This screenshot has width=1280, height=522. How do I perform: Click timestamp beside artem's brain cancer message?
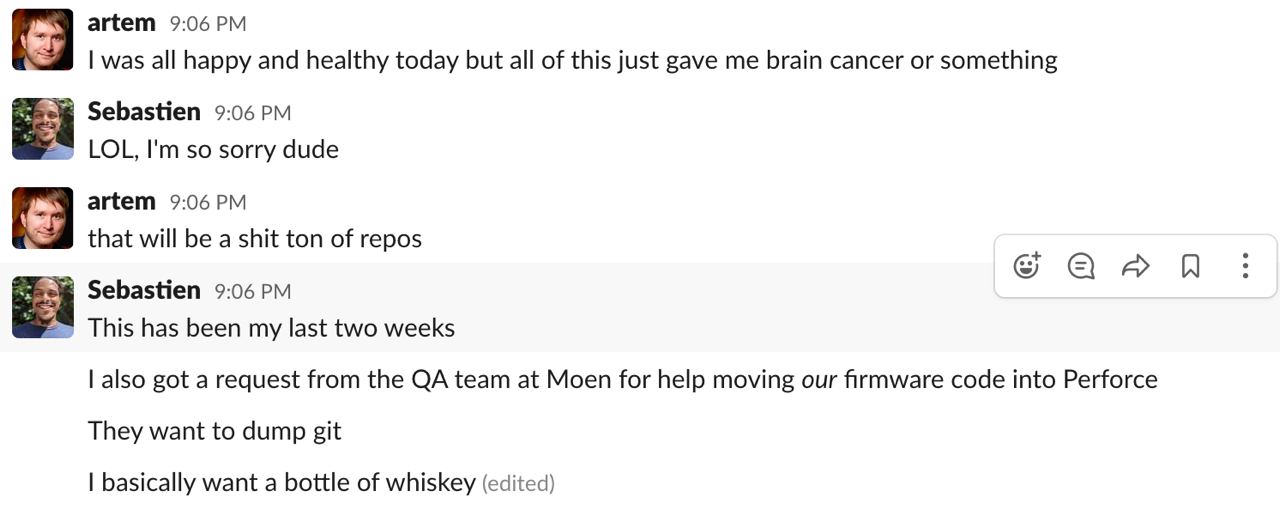(x=208, y=23)
